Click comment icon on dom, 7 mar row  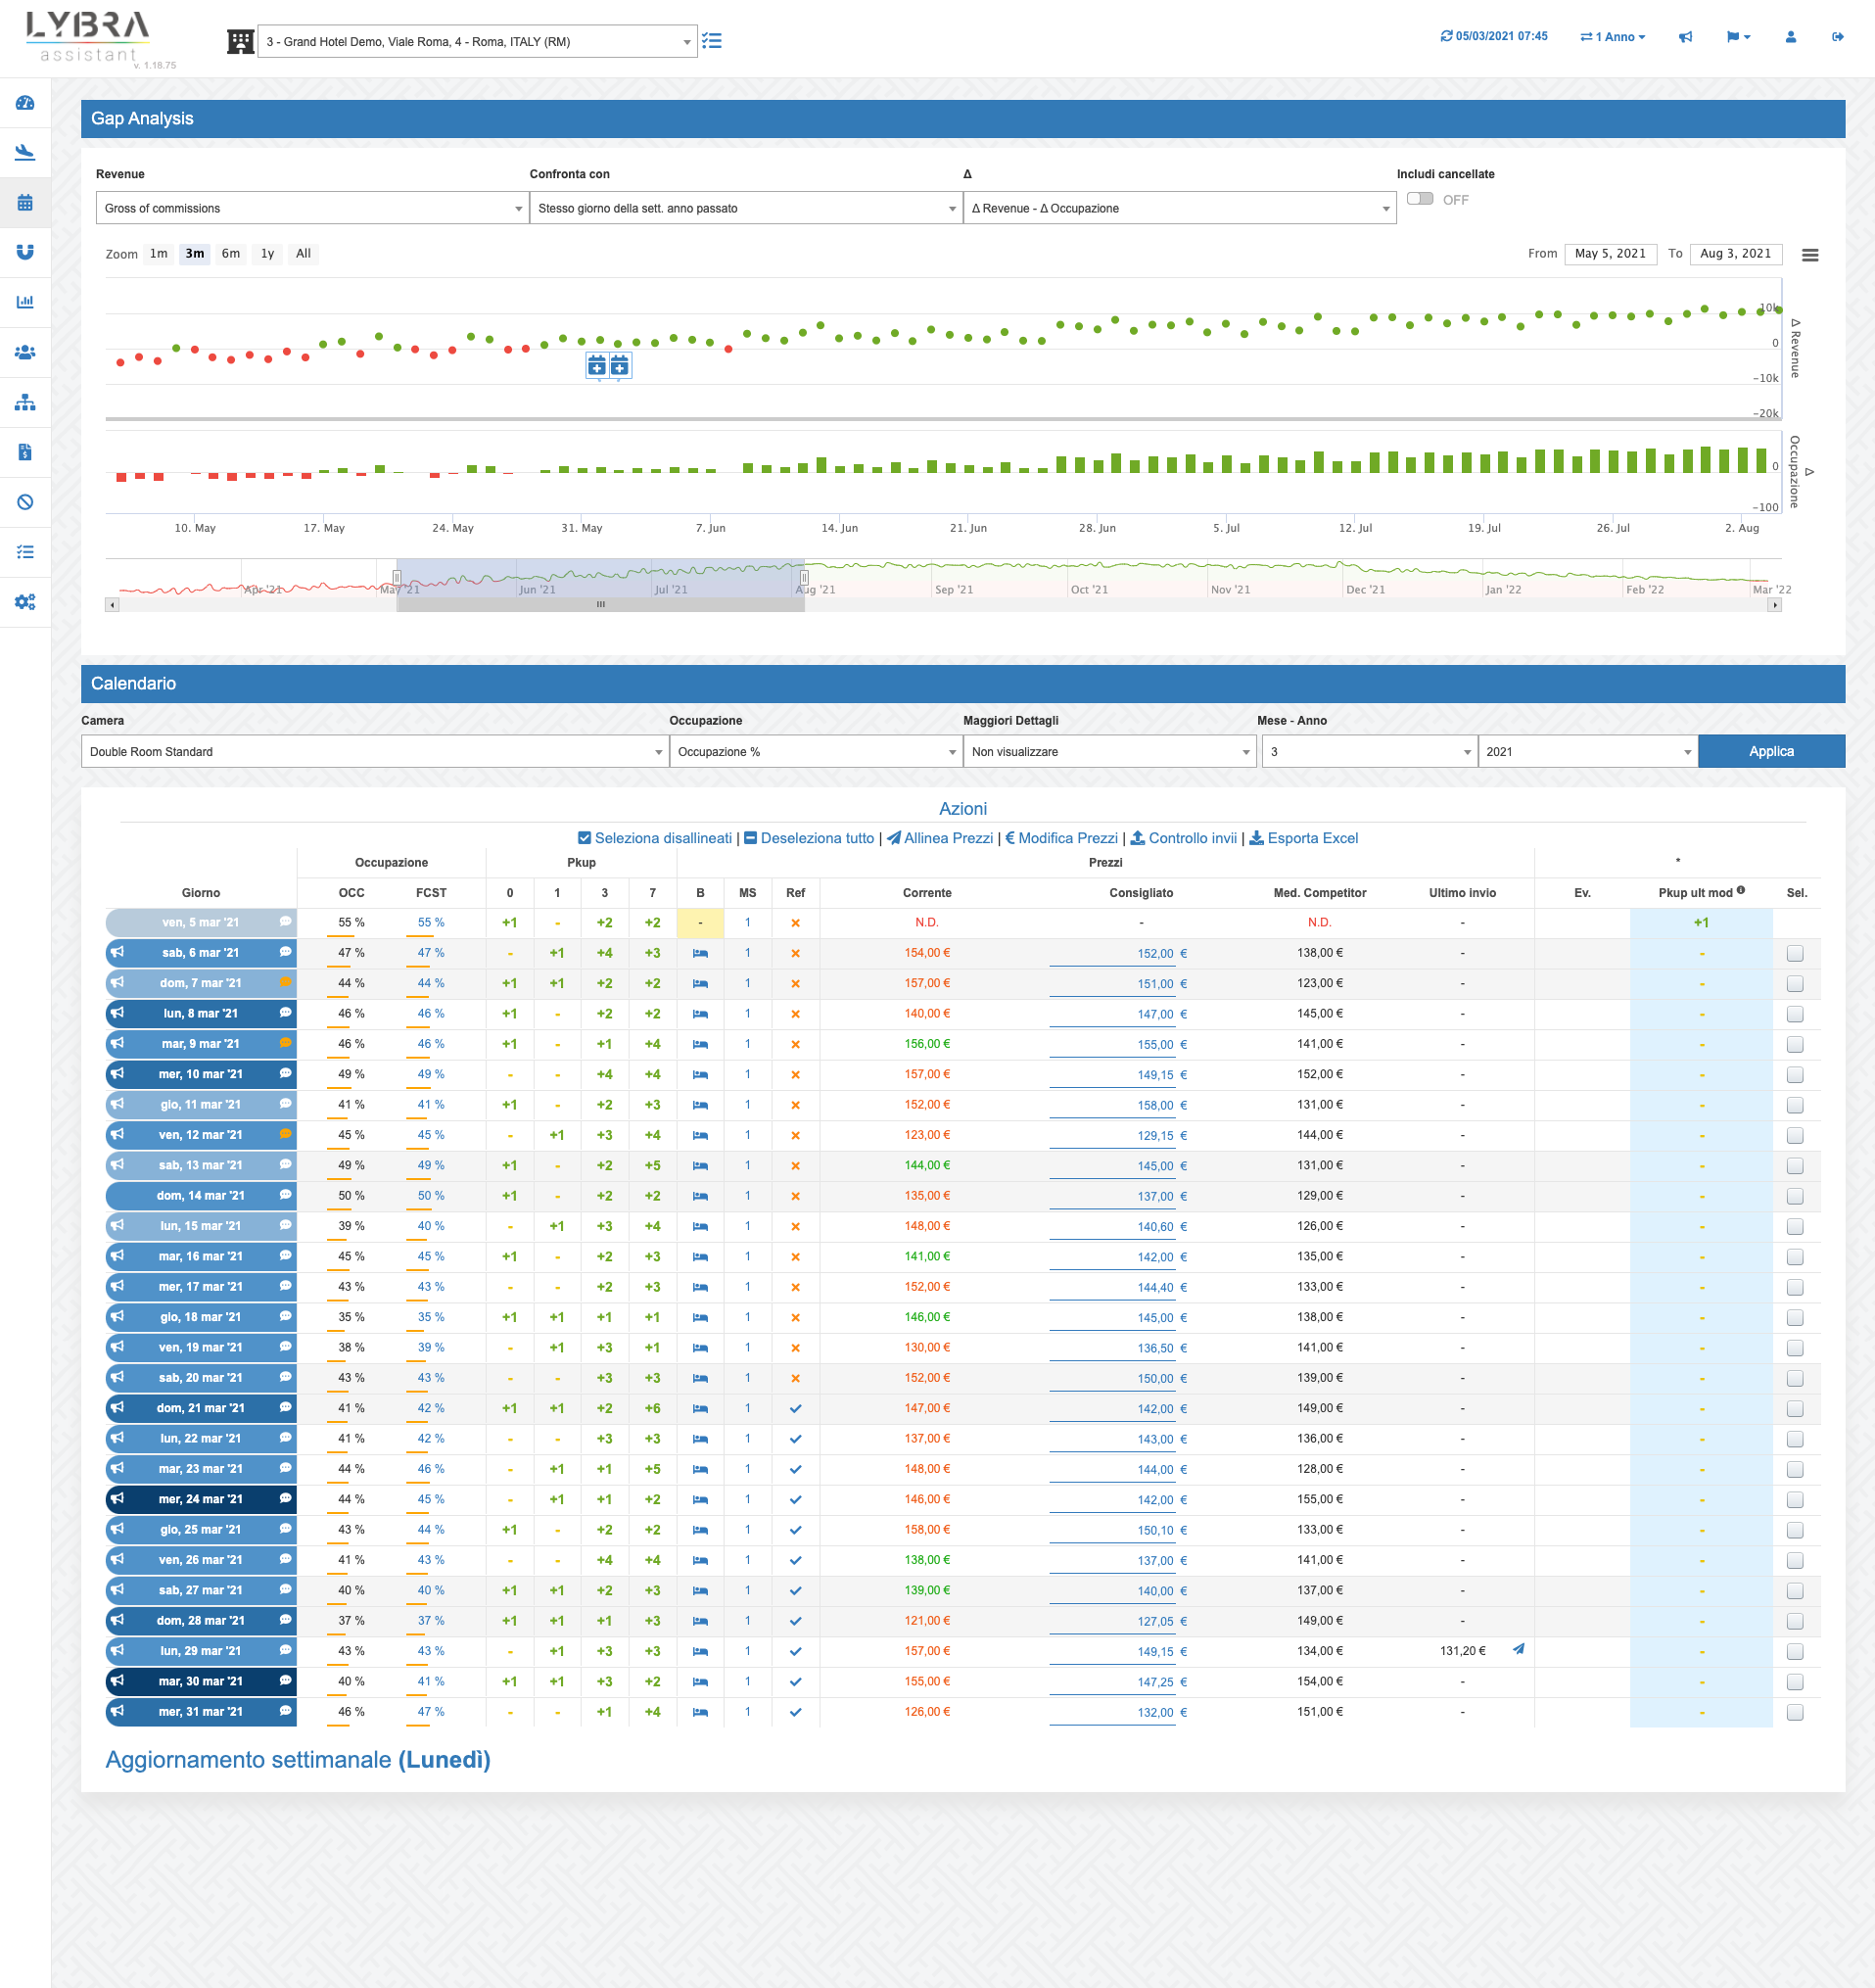(286, 982)
